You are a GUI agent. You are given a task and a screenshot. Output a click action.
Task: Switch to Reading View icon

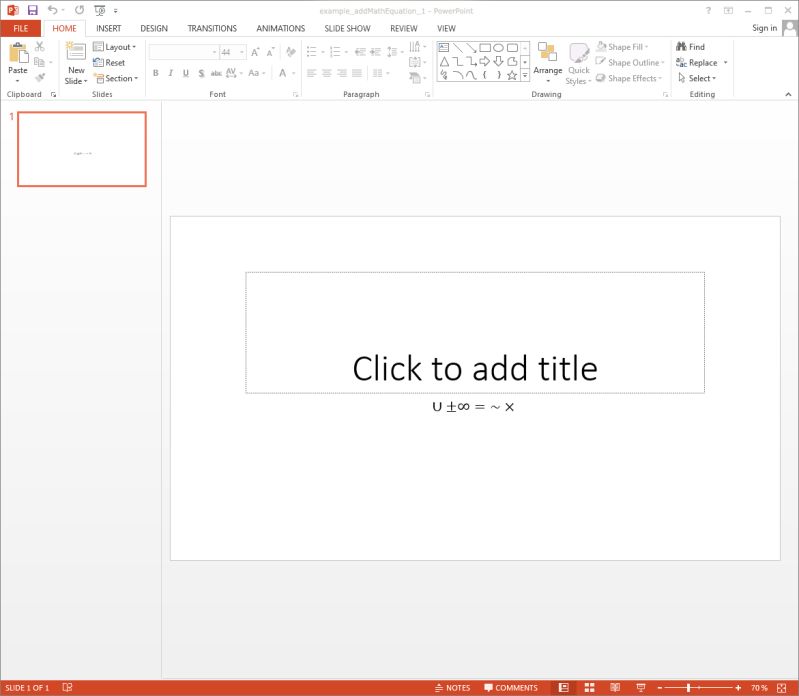pyautogui.click(x=615, y=687)
